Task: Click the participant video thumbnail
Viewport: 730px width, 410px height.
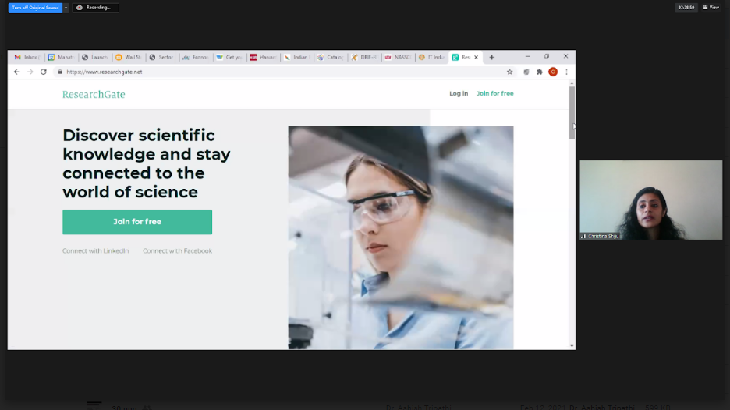Action: click(650, 200)
